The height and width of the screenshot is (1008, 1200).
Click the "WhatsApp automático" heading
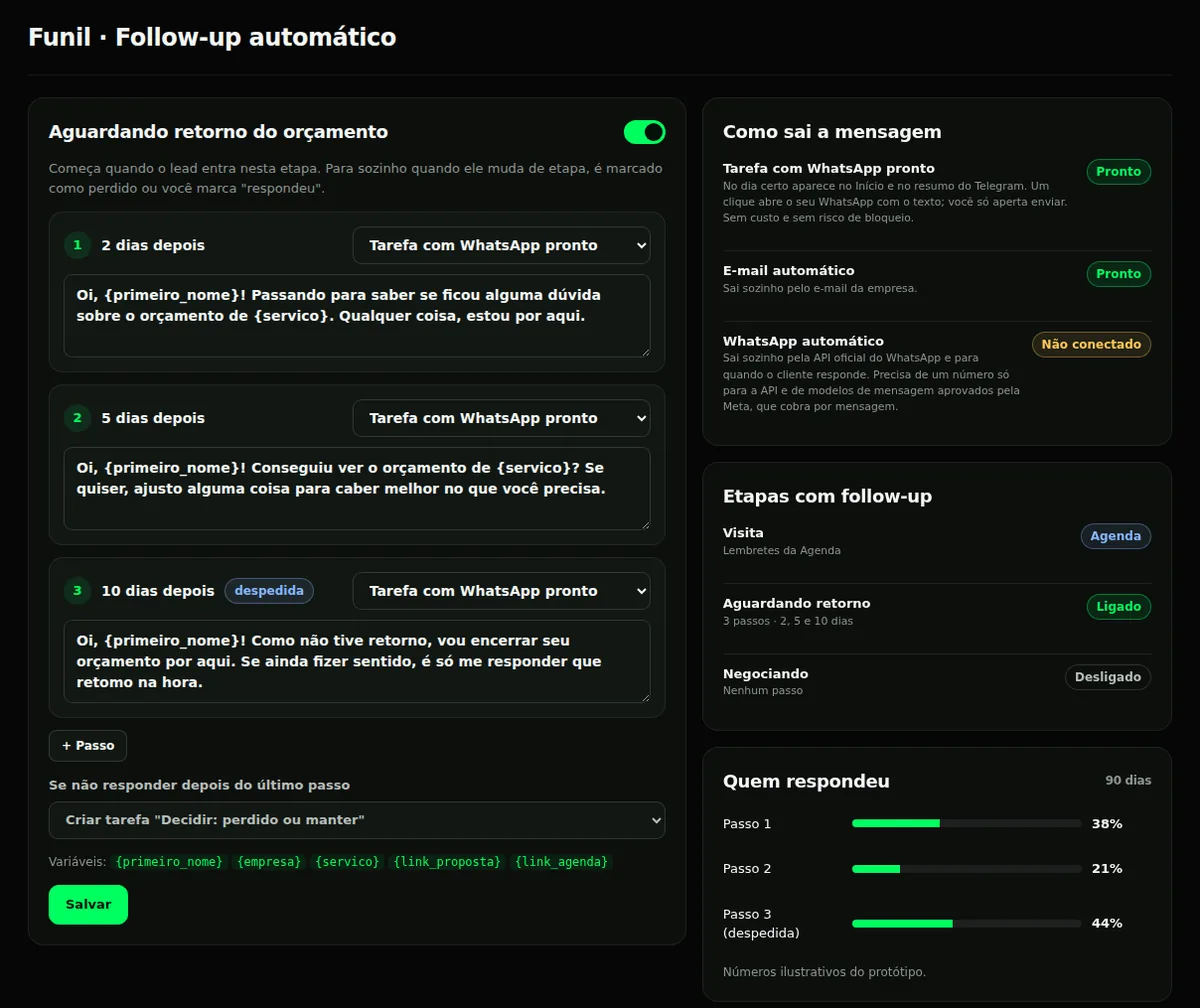[x=804, y=342]
